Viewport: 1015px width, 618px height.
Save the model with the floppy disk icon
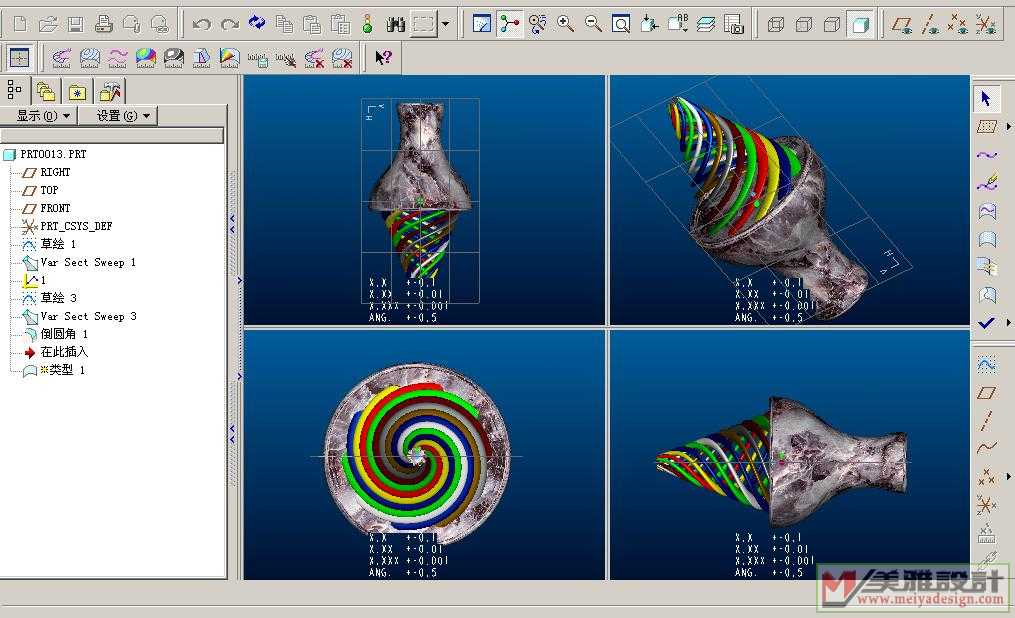[76, 25]
